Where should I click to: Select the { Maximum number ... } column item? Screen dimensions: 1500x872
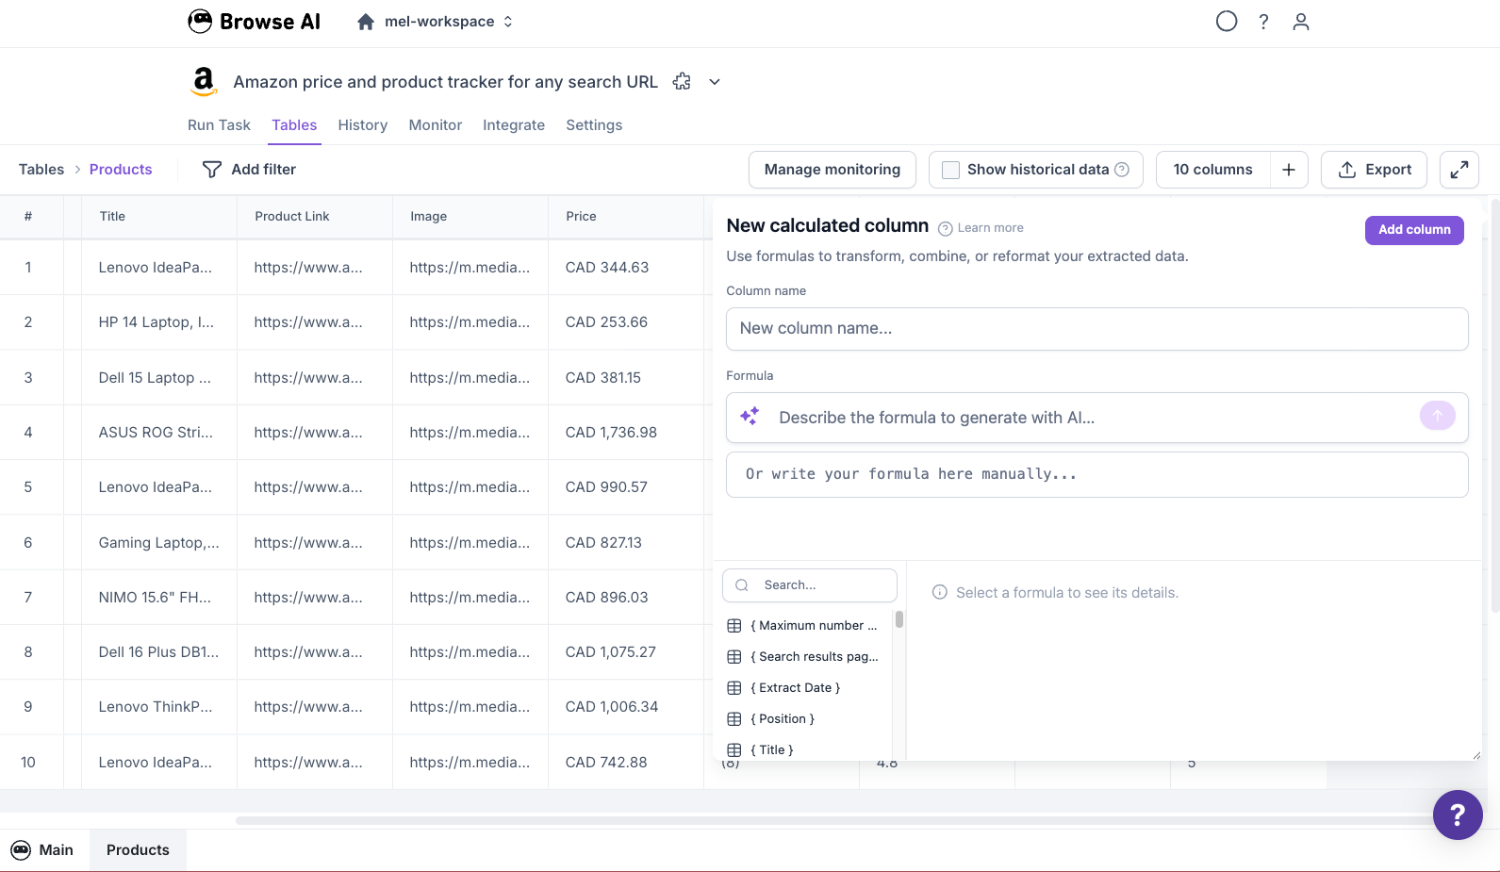tap(804, 626)
